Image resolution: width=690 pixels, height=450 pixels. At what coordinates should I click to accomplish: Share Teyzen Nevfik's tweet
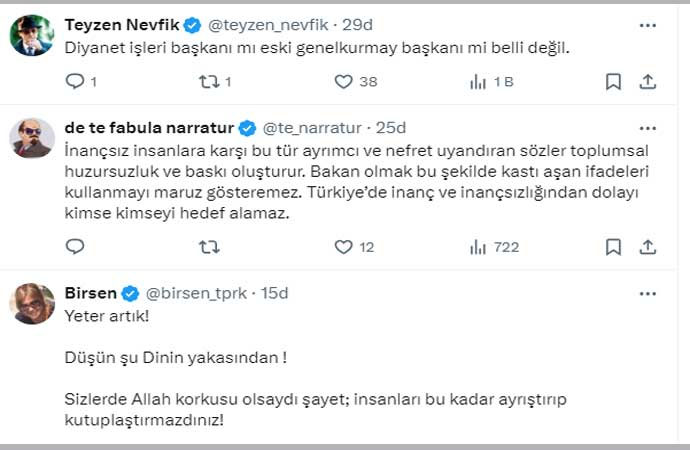click(x=647, y=82)
